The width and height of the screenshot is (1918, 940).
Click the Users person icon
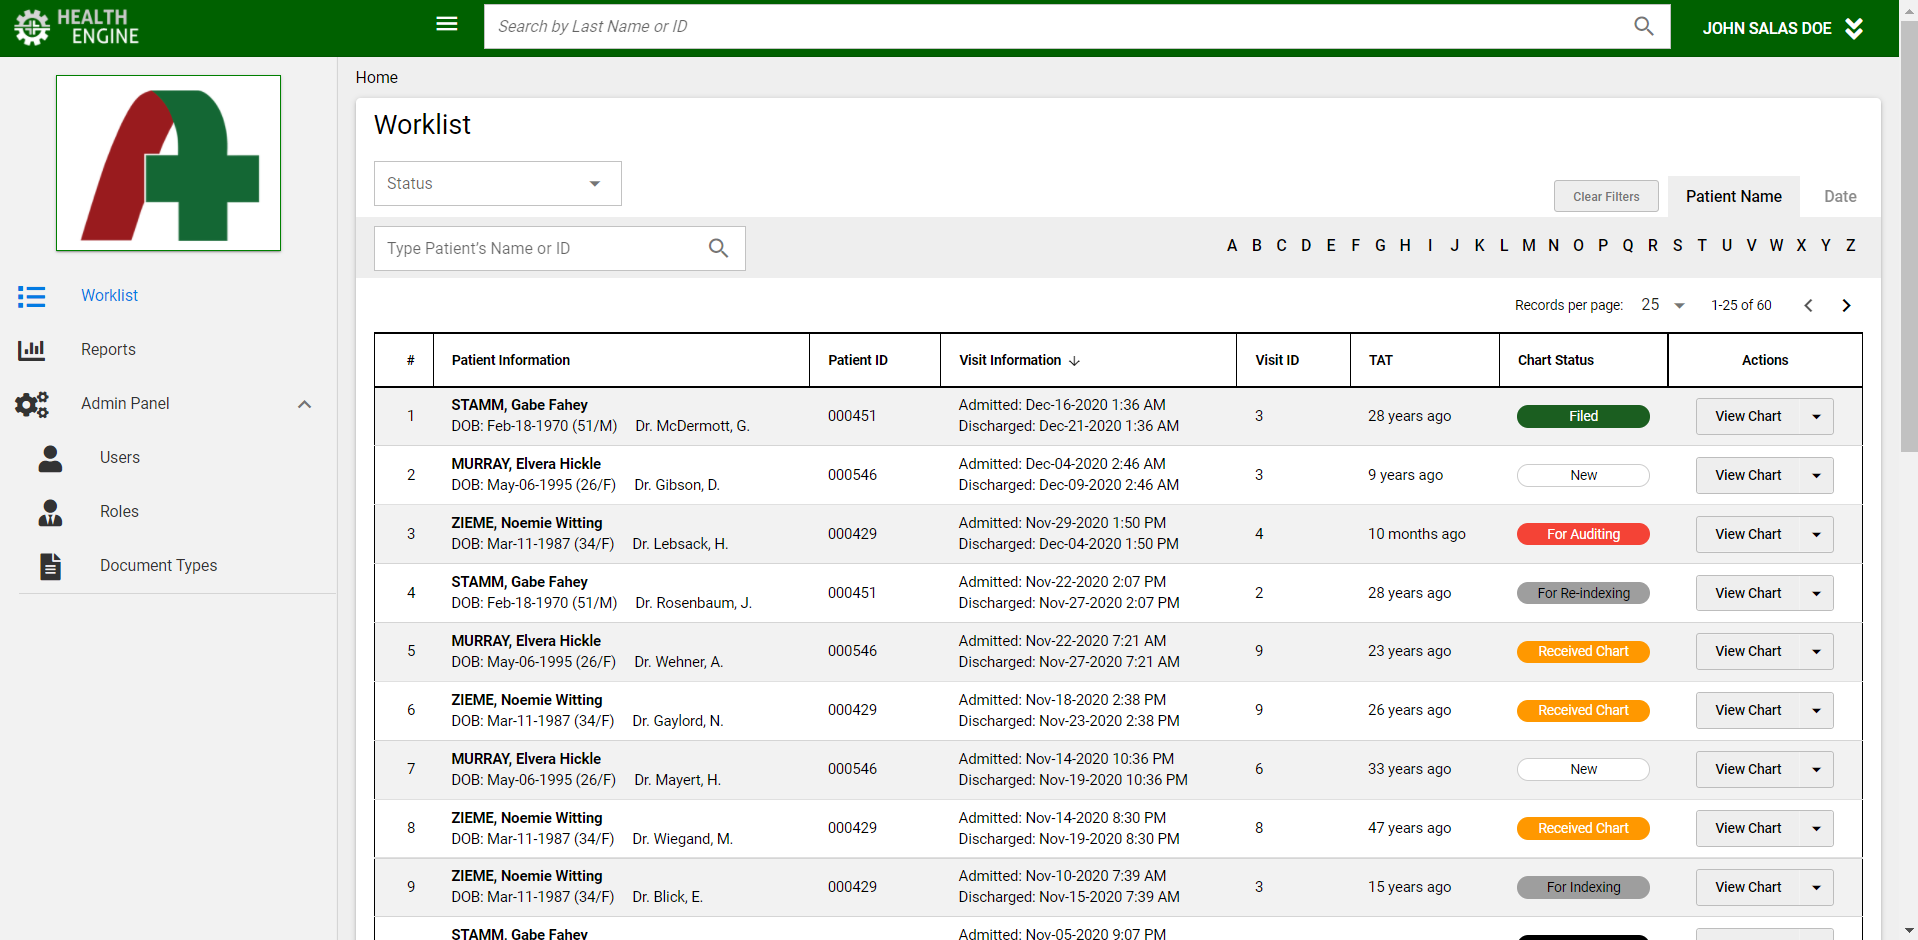point(50,458)
